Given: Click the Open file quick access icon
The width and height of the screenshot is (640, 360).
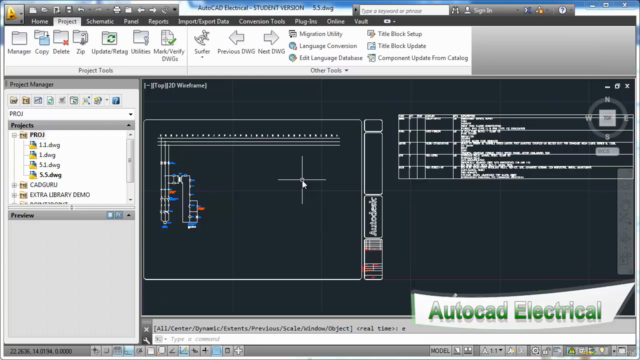Looking at the screenshot, I should pos(44,10).
